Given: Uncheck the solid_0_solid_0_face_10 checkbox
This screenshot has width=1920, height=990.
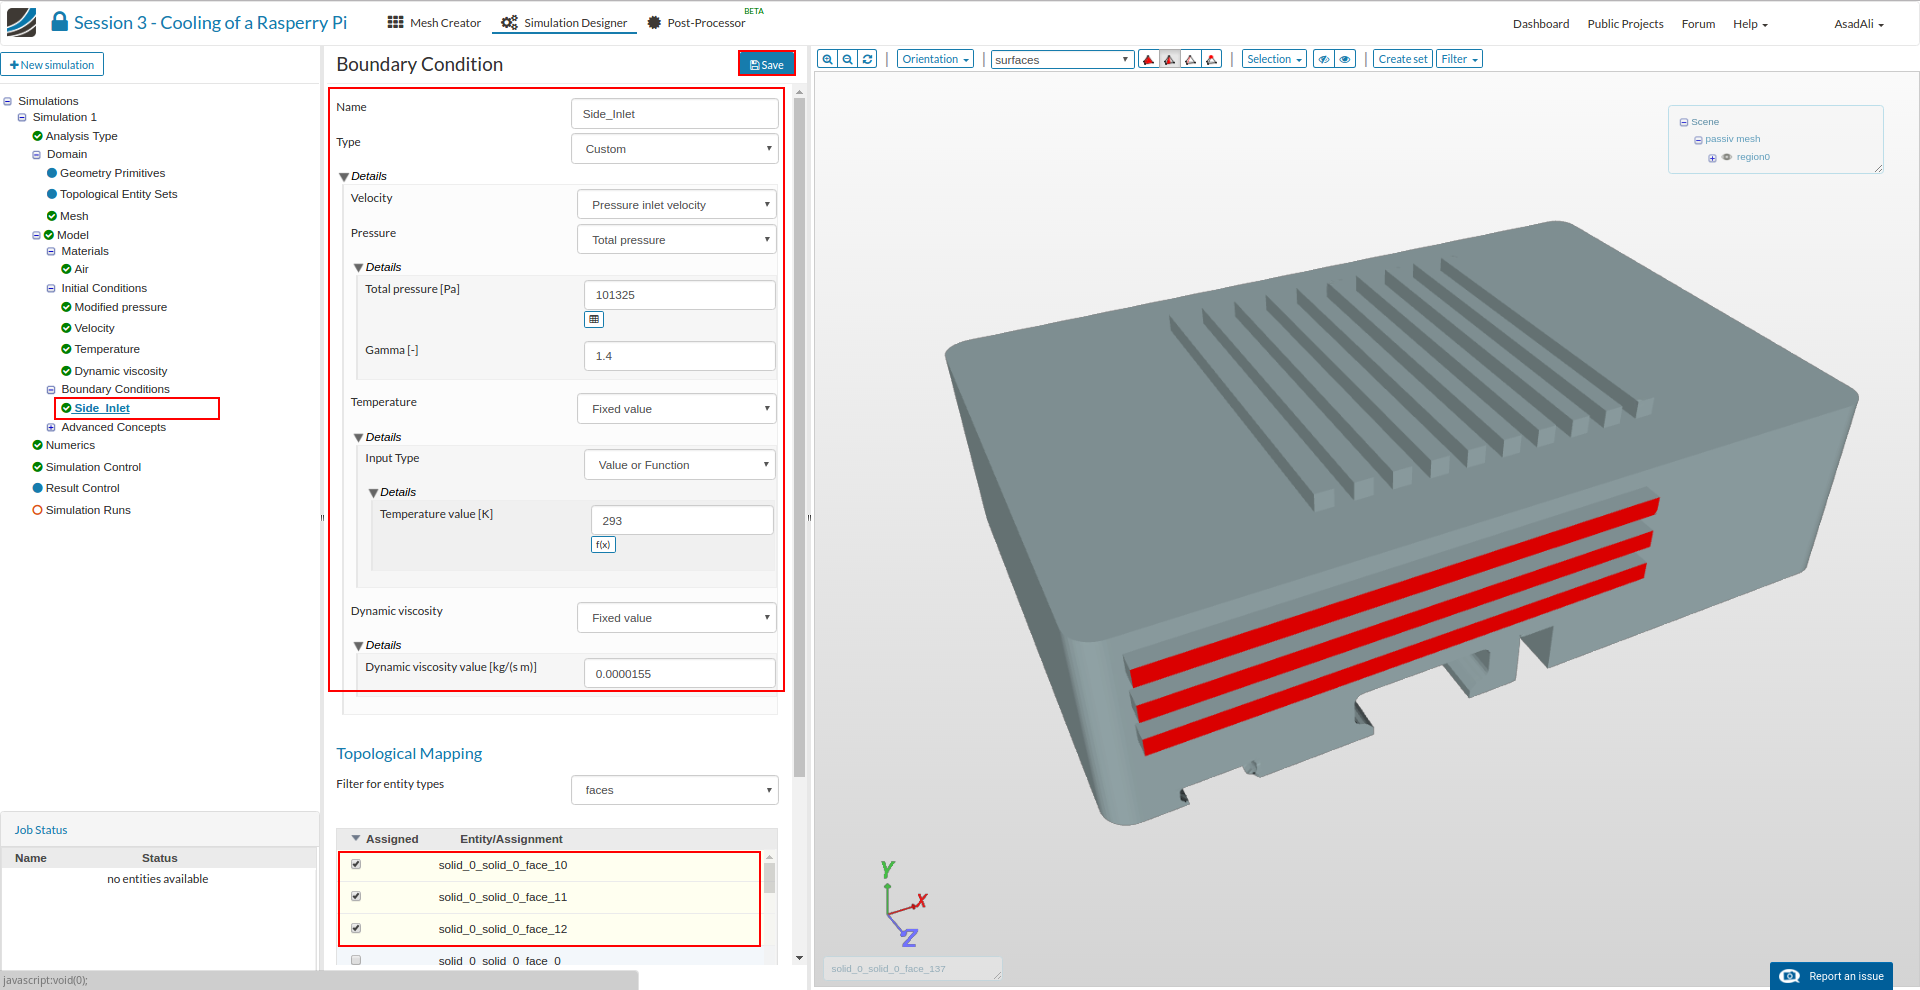Looking at the screenshot, I should pos(356,865).
